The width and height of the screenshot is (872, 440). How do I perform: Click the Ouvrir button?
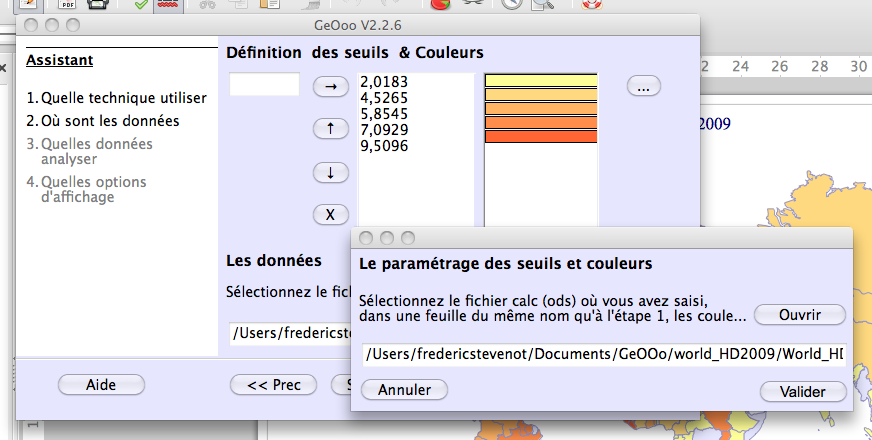(x=800, y=315)
